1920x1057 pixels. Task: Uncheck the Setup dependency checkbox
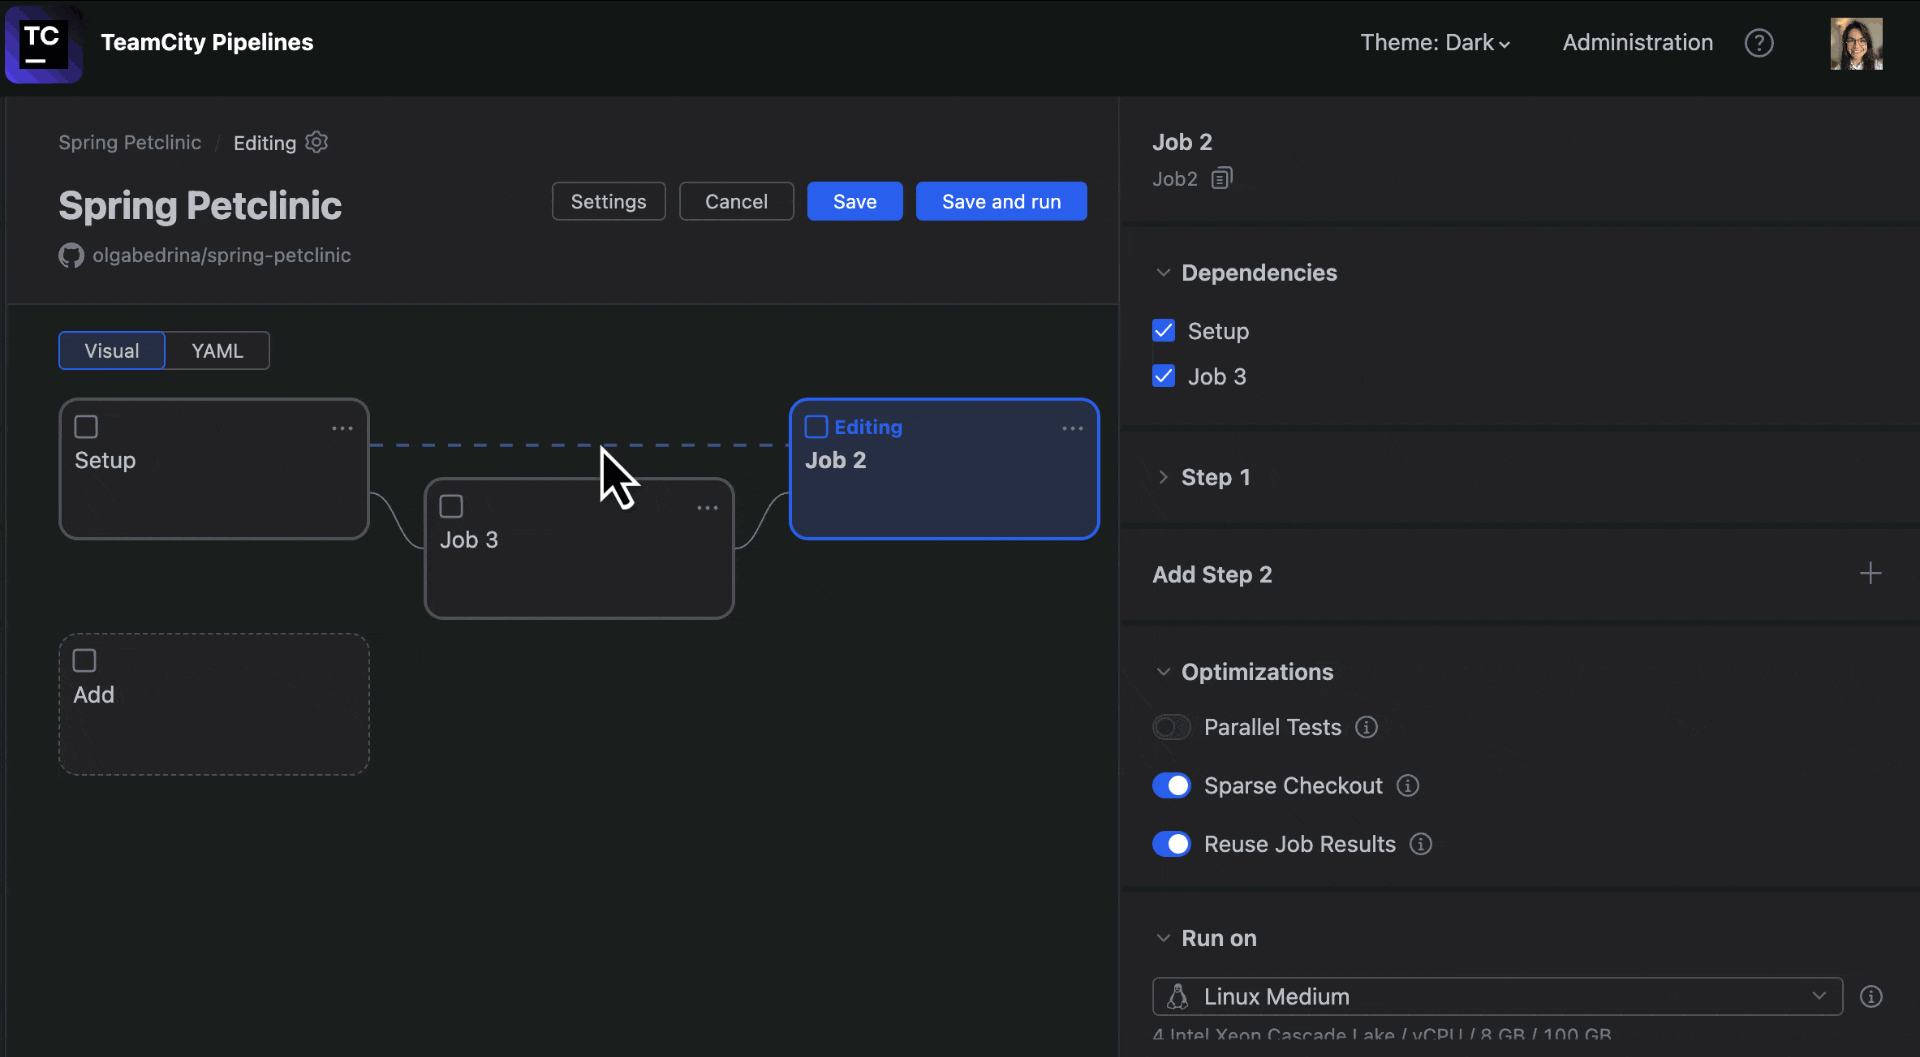1163,331
